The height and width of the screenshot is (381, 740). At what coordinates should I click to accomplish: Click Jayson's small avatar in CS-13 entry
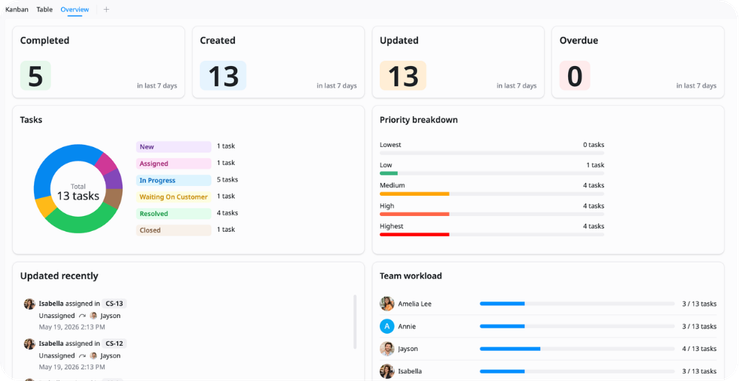pos(93,315)
